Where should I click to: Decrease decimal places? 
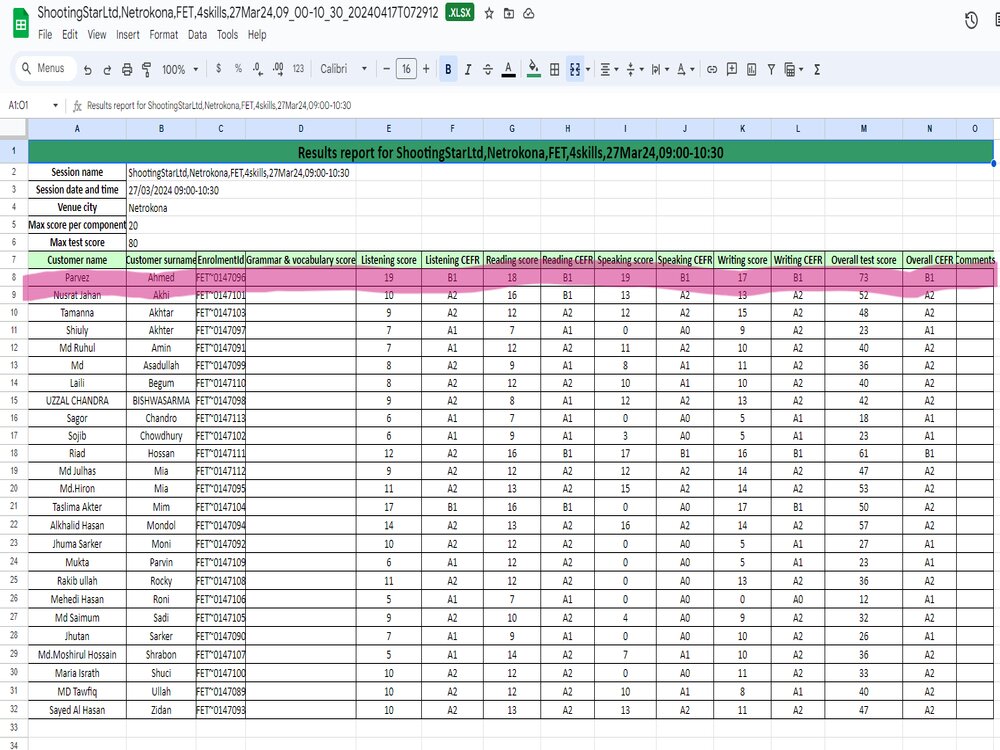(x=258, y=69)
